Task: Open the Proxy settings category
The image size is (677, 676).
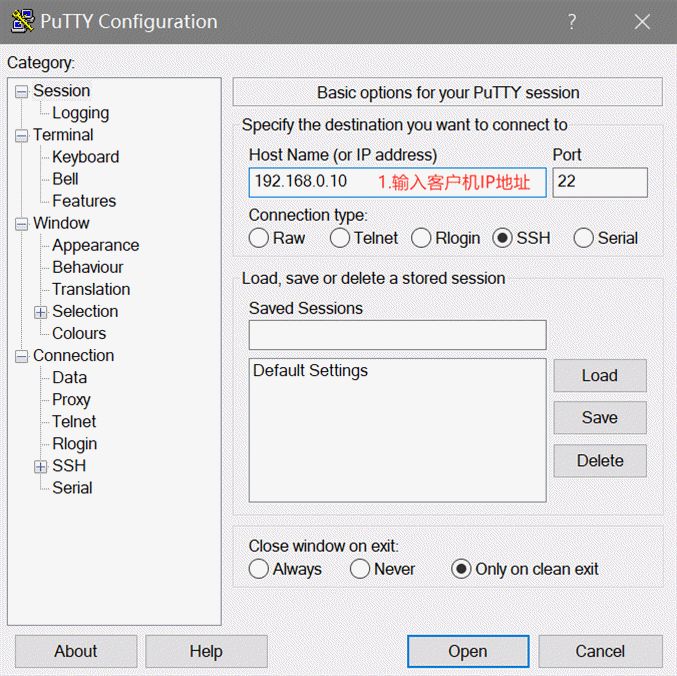Action: (x=71, y=400)
